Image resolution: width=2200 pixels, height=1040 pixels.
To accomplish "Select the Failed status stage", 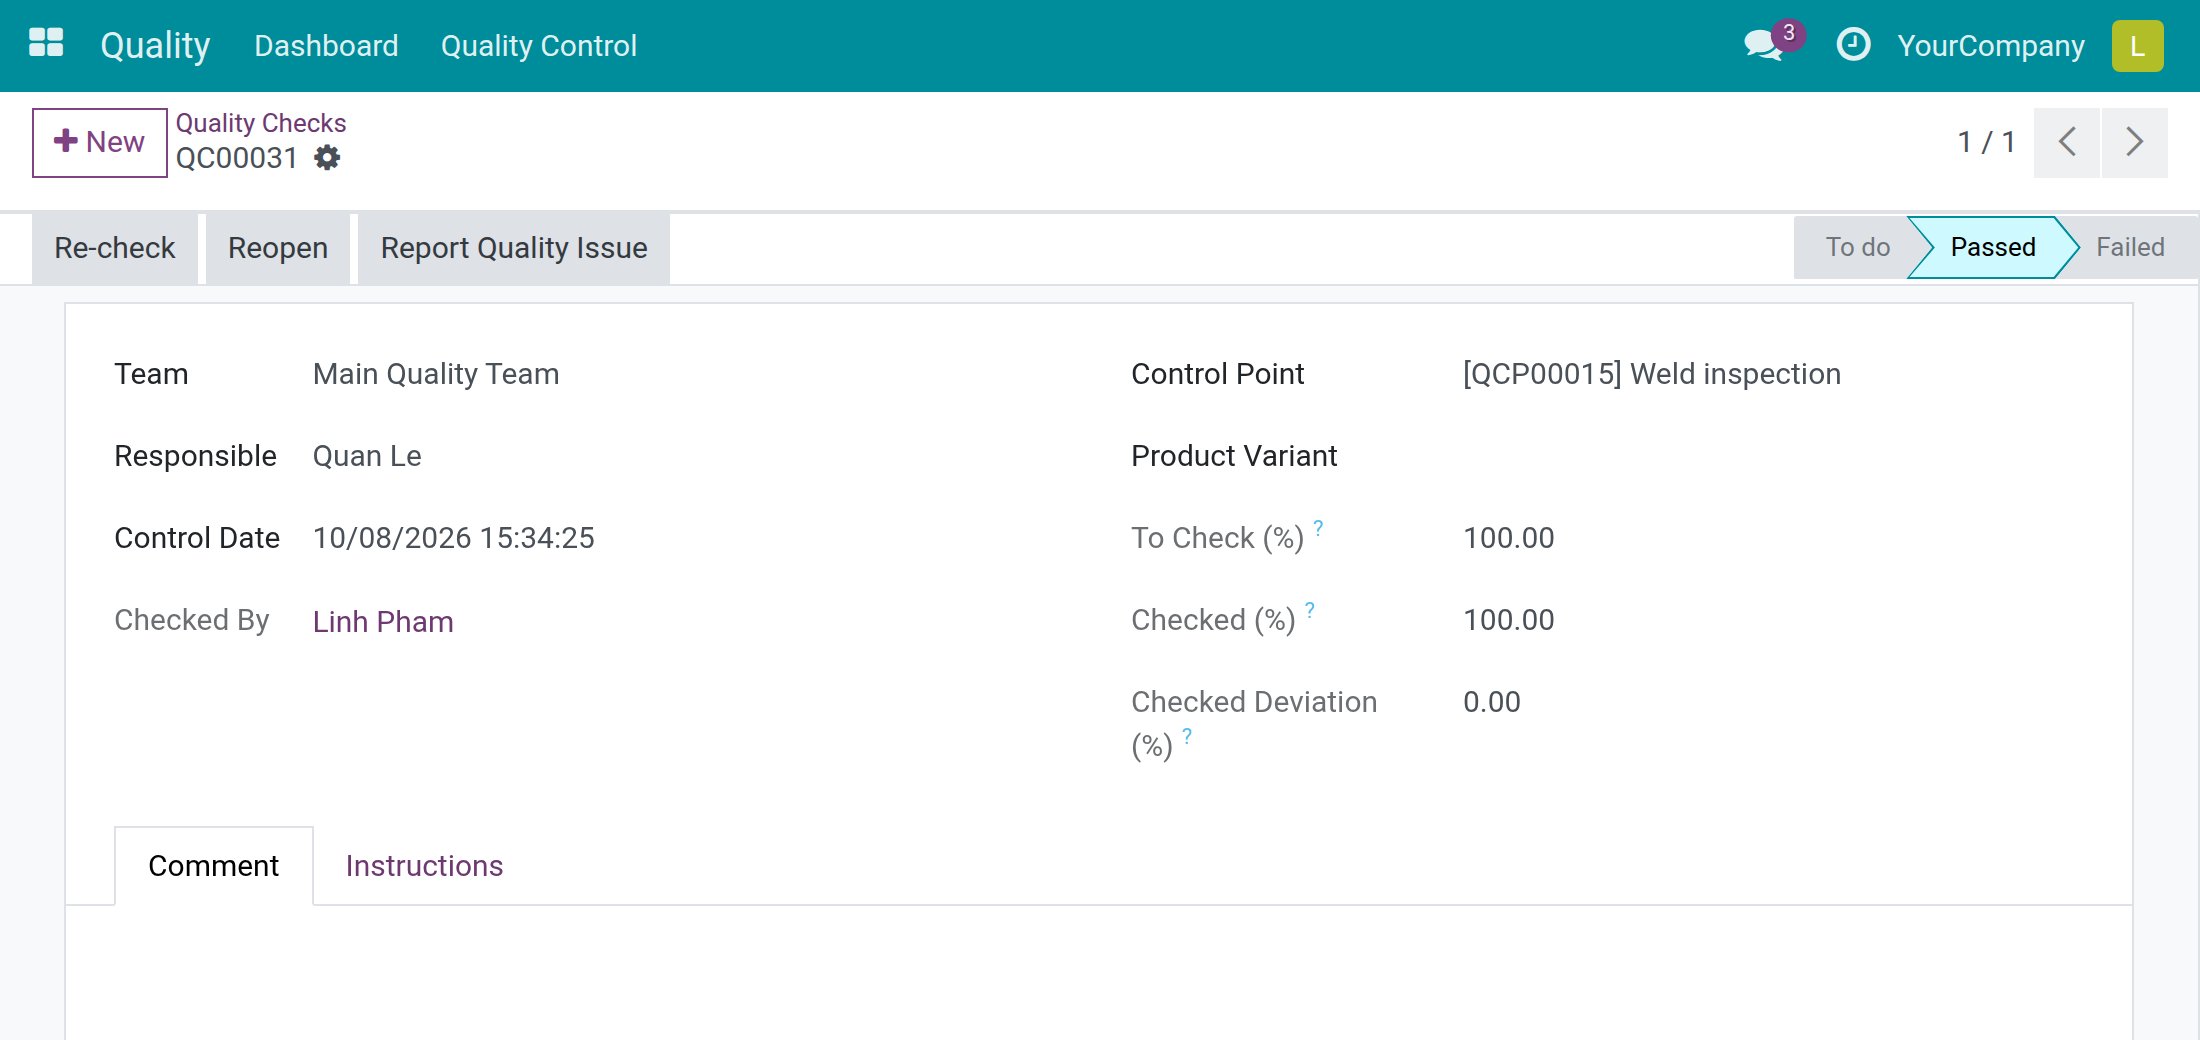I will coord(2130,247).
